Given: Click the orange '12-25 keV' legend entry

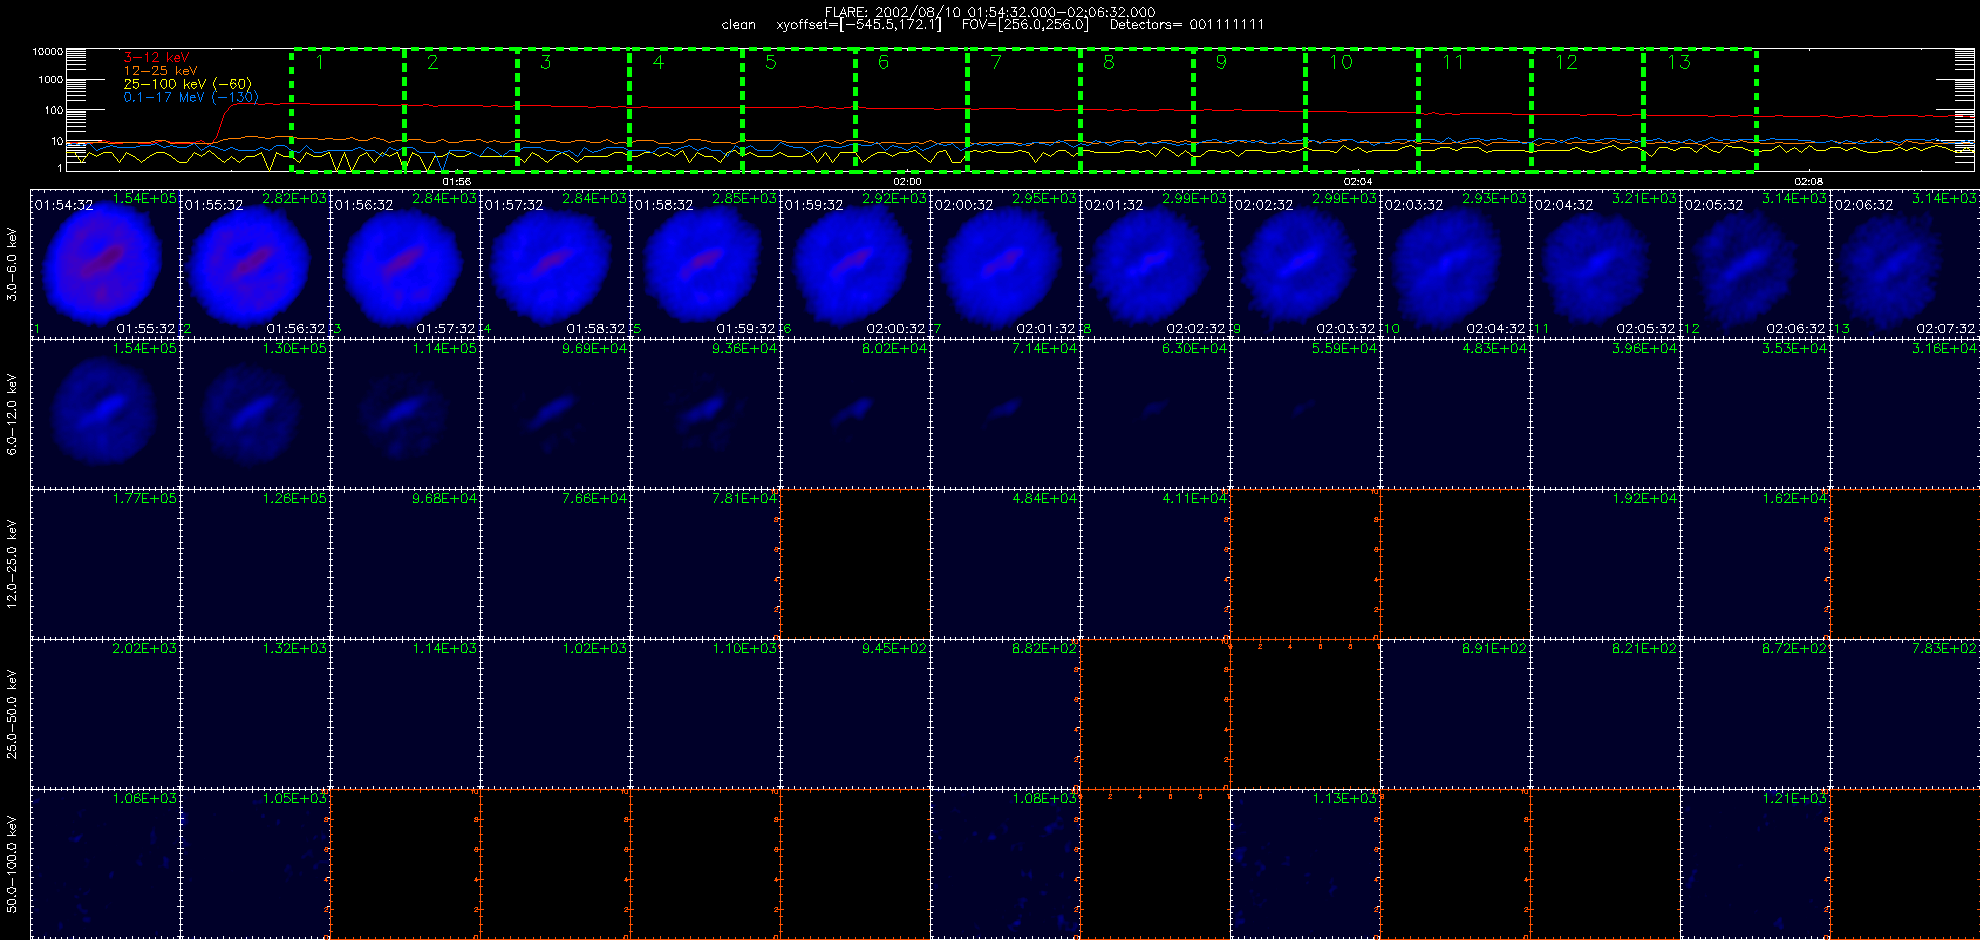Looking at the screenshot, I should pyautogui.click(x=160, y=71).
